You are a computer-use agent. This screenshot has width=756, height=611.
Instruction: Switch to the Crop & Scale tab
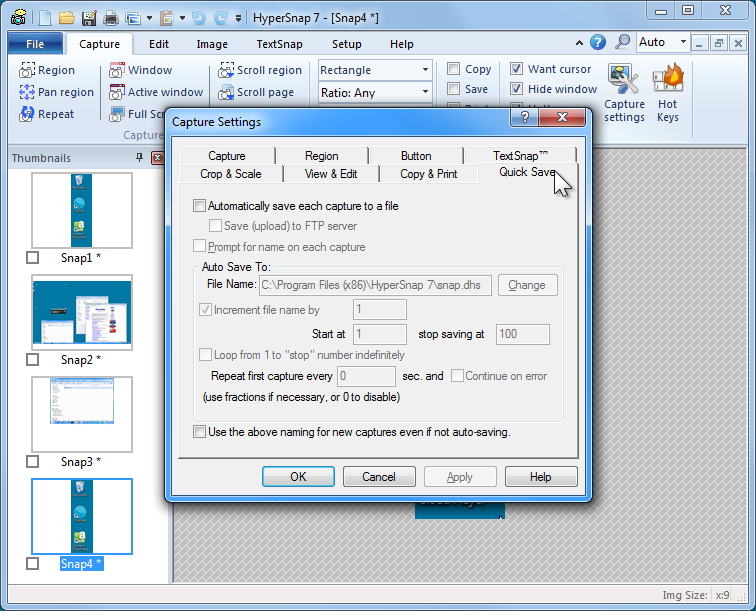pos(230,174)
